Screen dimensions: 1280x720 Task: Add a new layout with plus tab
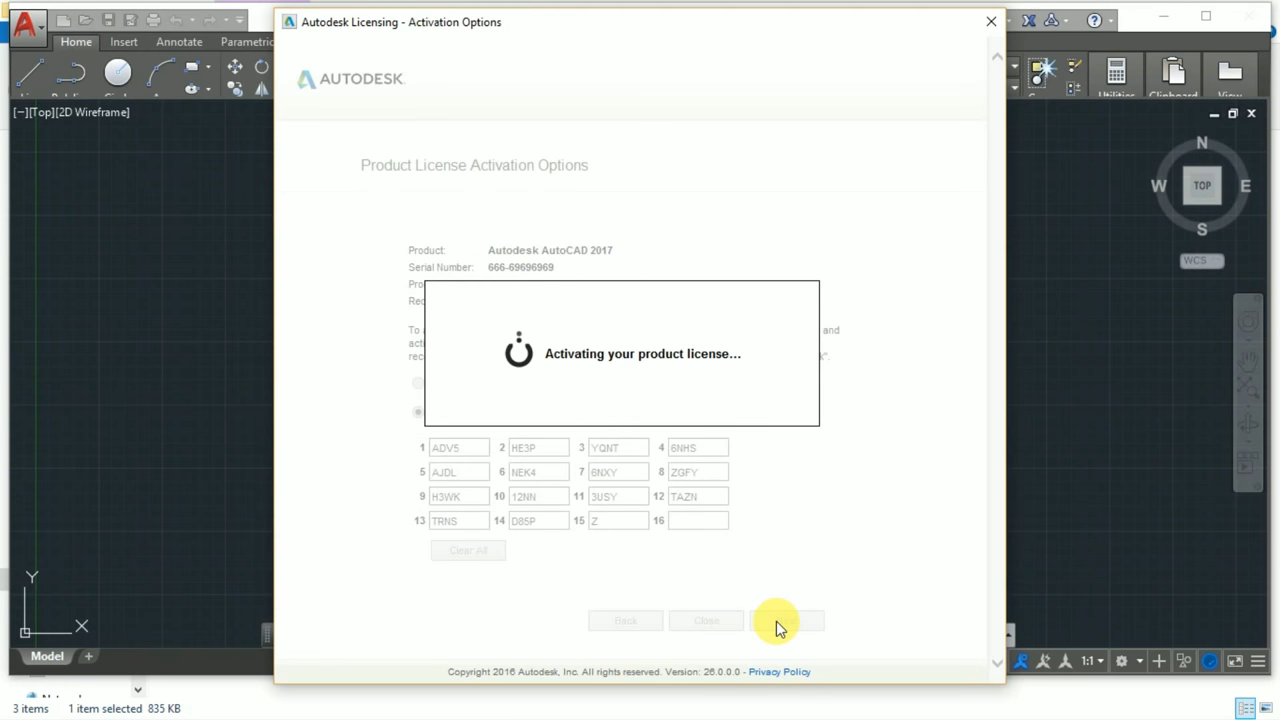pos(88,656)
